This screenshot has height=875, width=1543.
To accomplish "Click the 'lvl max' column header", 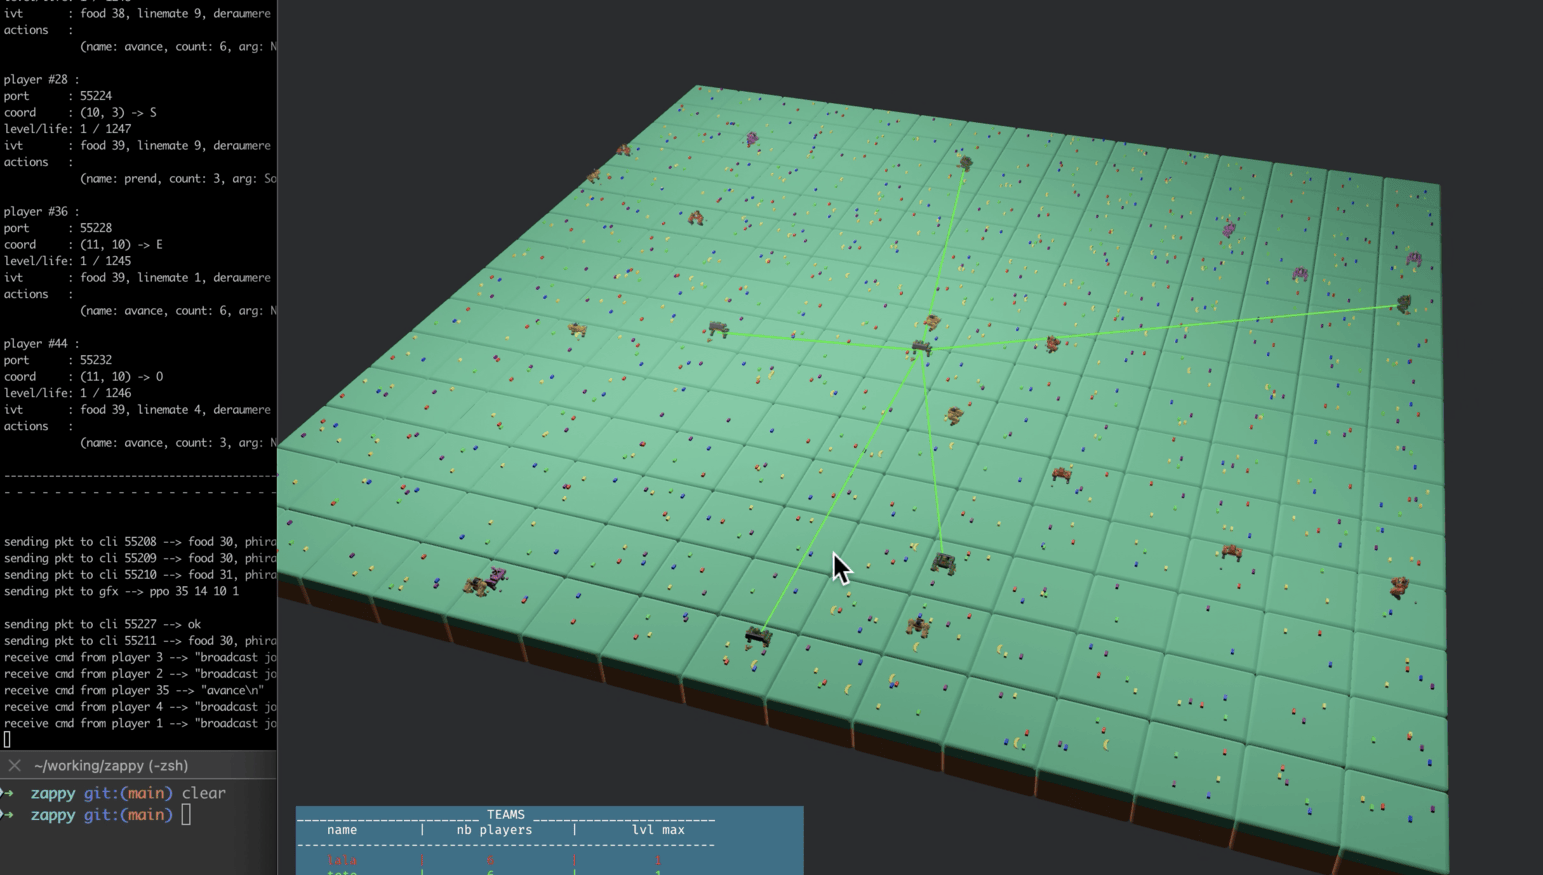I will (658, 829).
